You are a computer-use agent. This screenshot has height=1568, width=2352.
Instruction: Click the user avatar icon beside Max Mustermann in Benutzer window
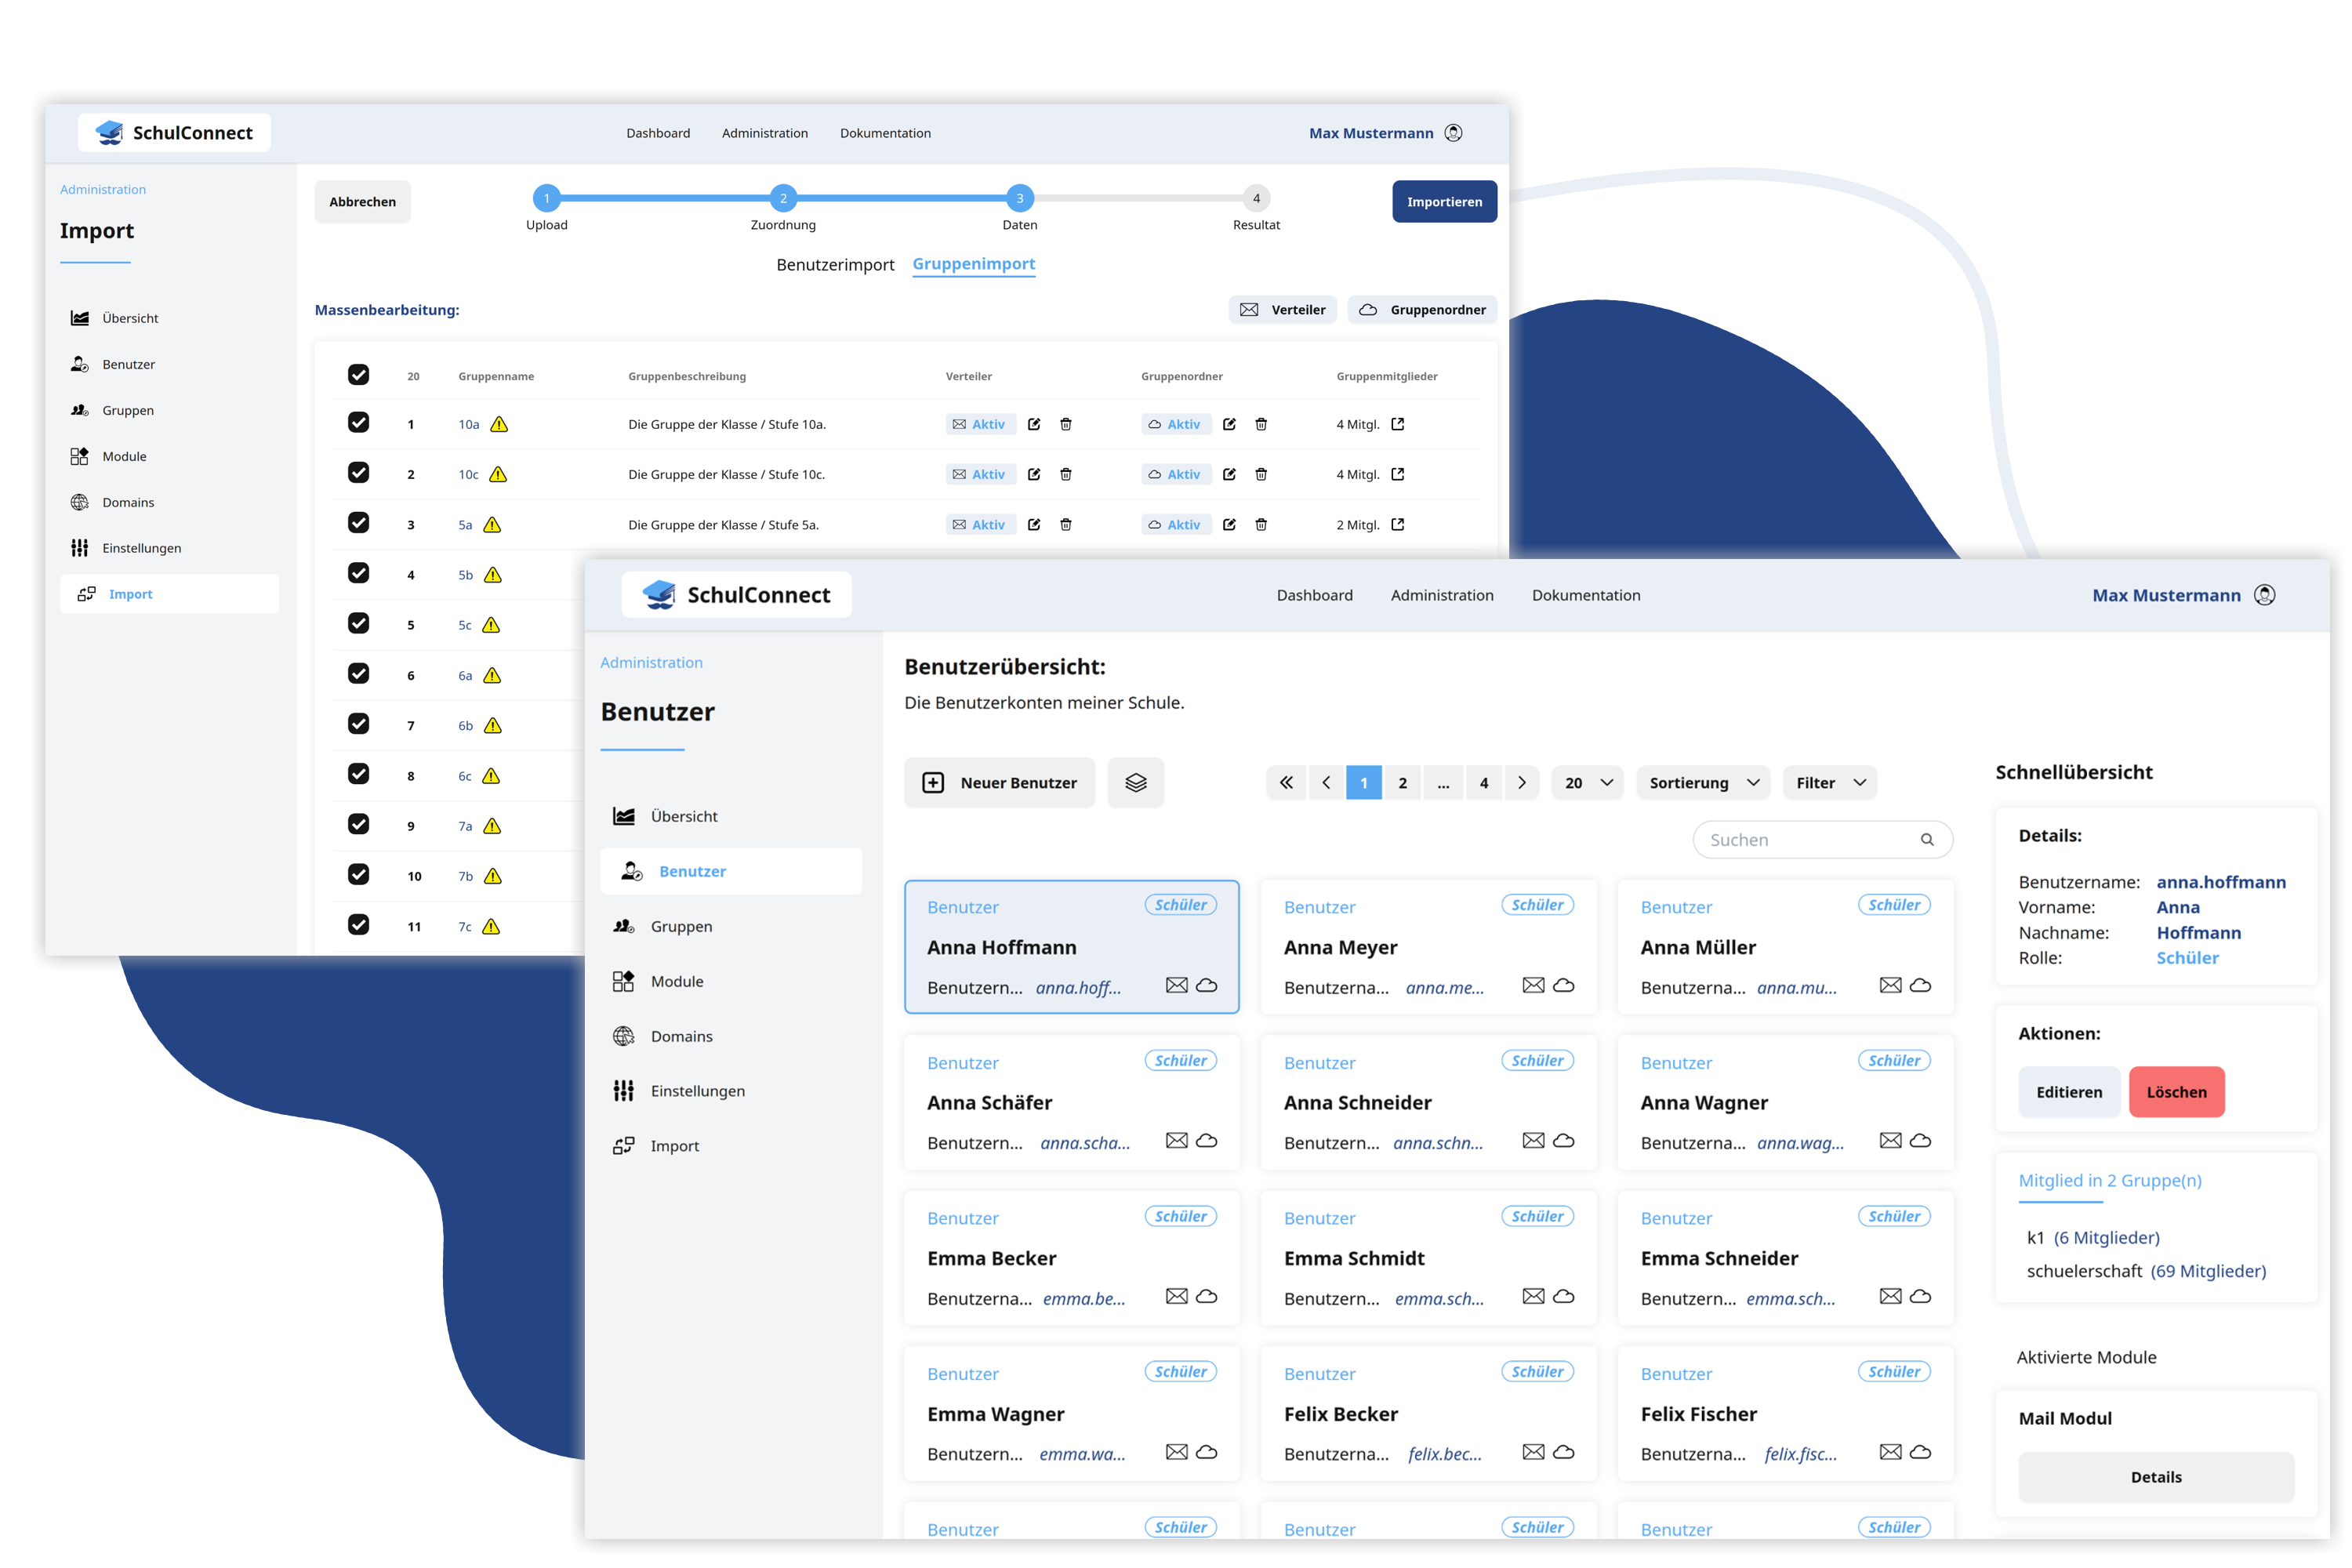pos(2265,595)
